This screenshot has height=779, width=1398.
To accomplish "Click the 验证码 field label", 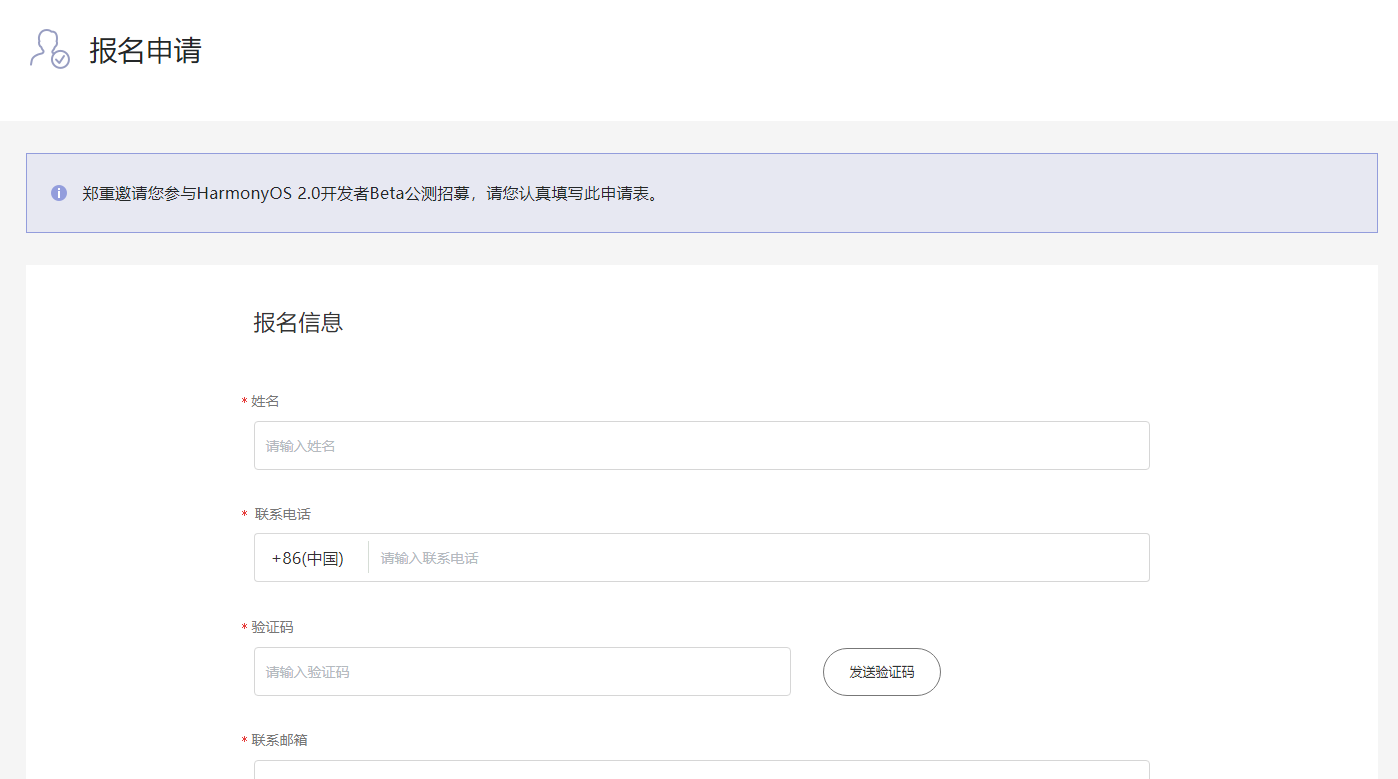I will coord(272,627).
